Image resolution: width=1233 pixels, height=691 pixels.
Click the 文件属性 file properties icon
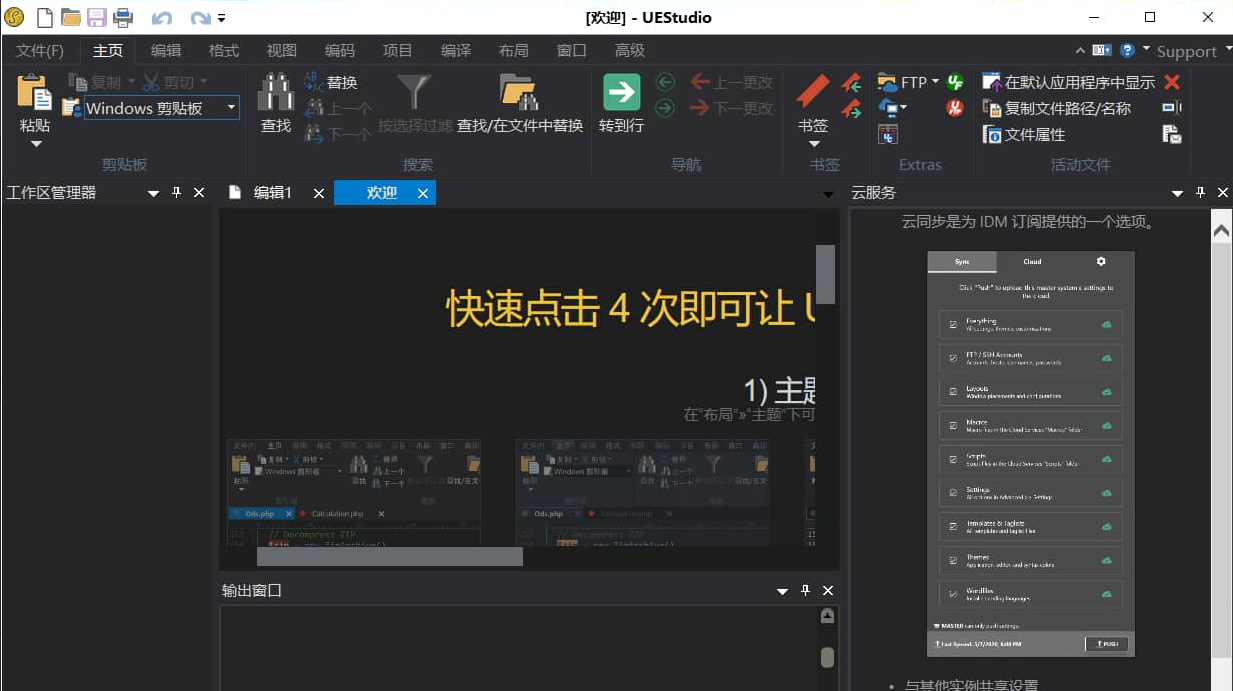click(x=992, y=134)
